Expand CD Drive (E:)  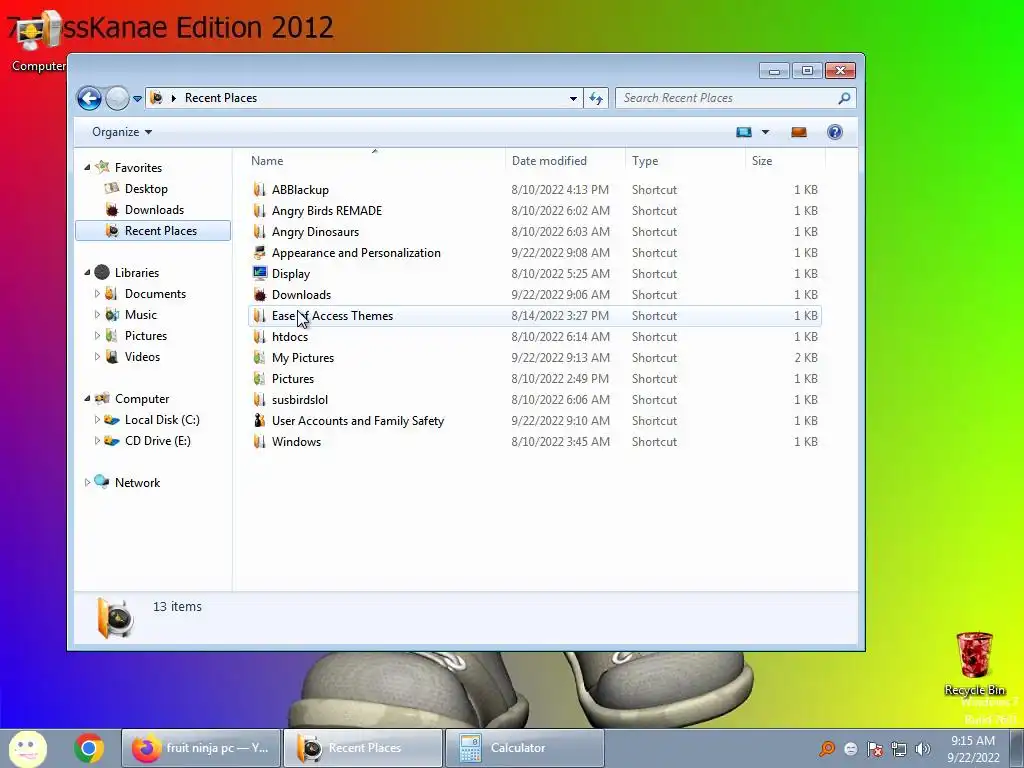click(x=97, y=441)
